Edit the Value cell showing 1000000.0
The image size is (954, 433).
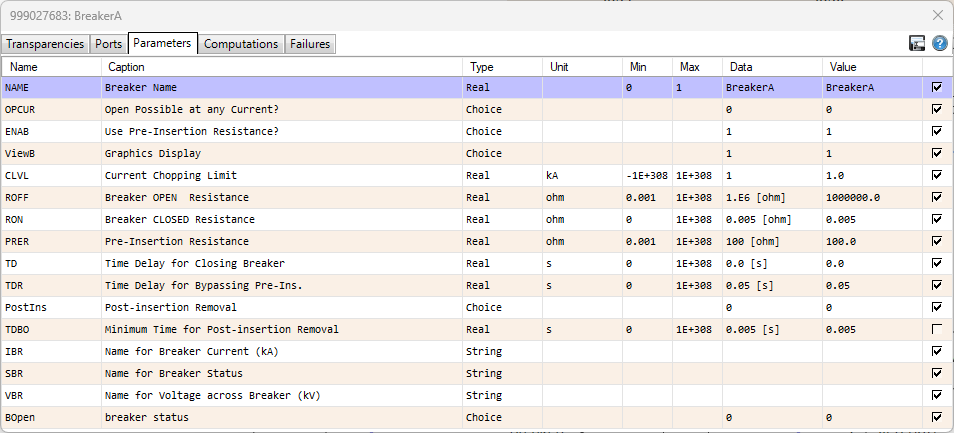click(872, 197)
